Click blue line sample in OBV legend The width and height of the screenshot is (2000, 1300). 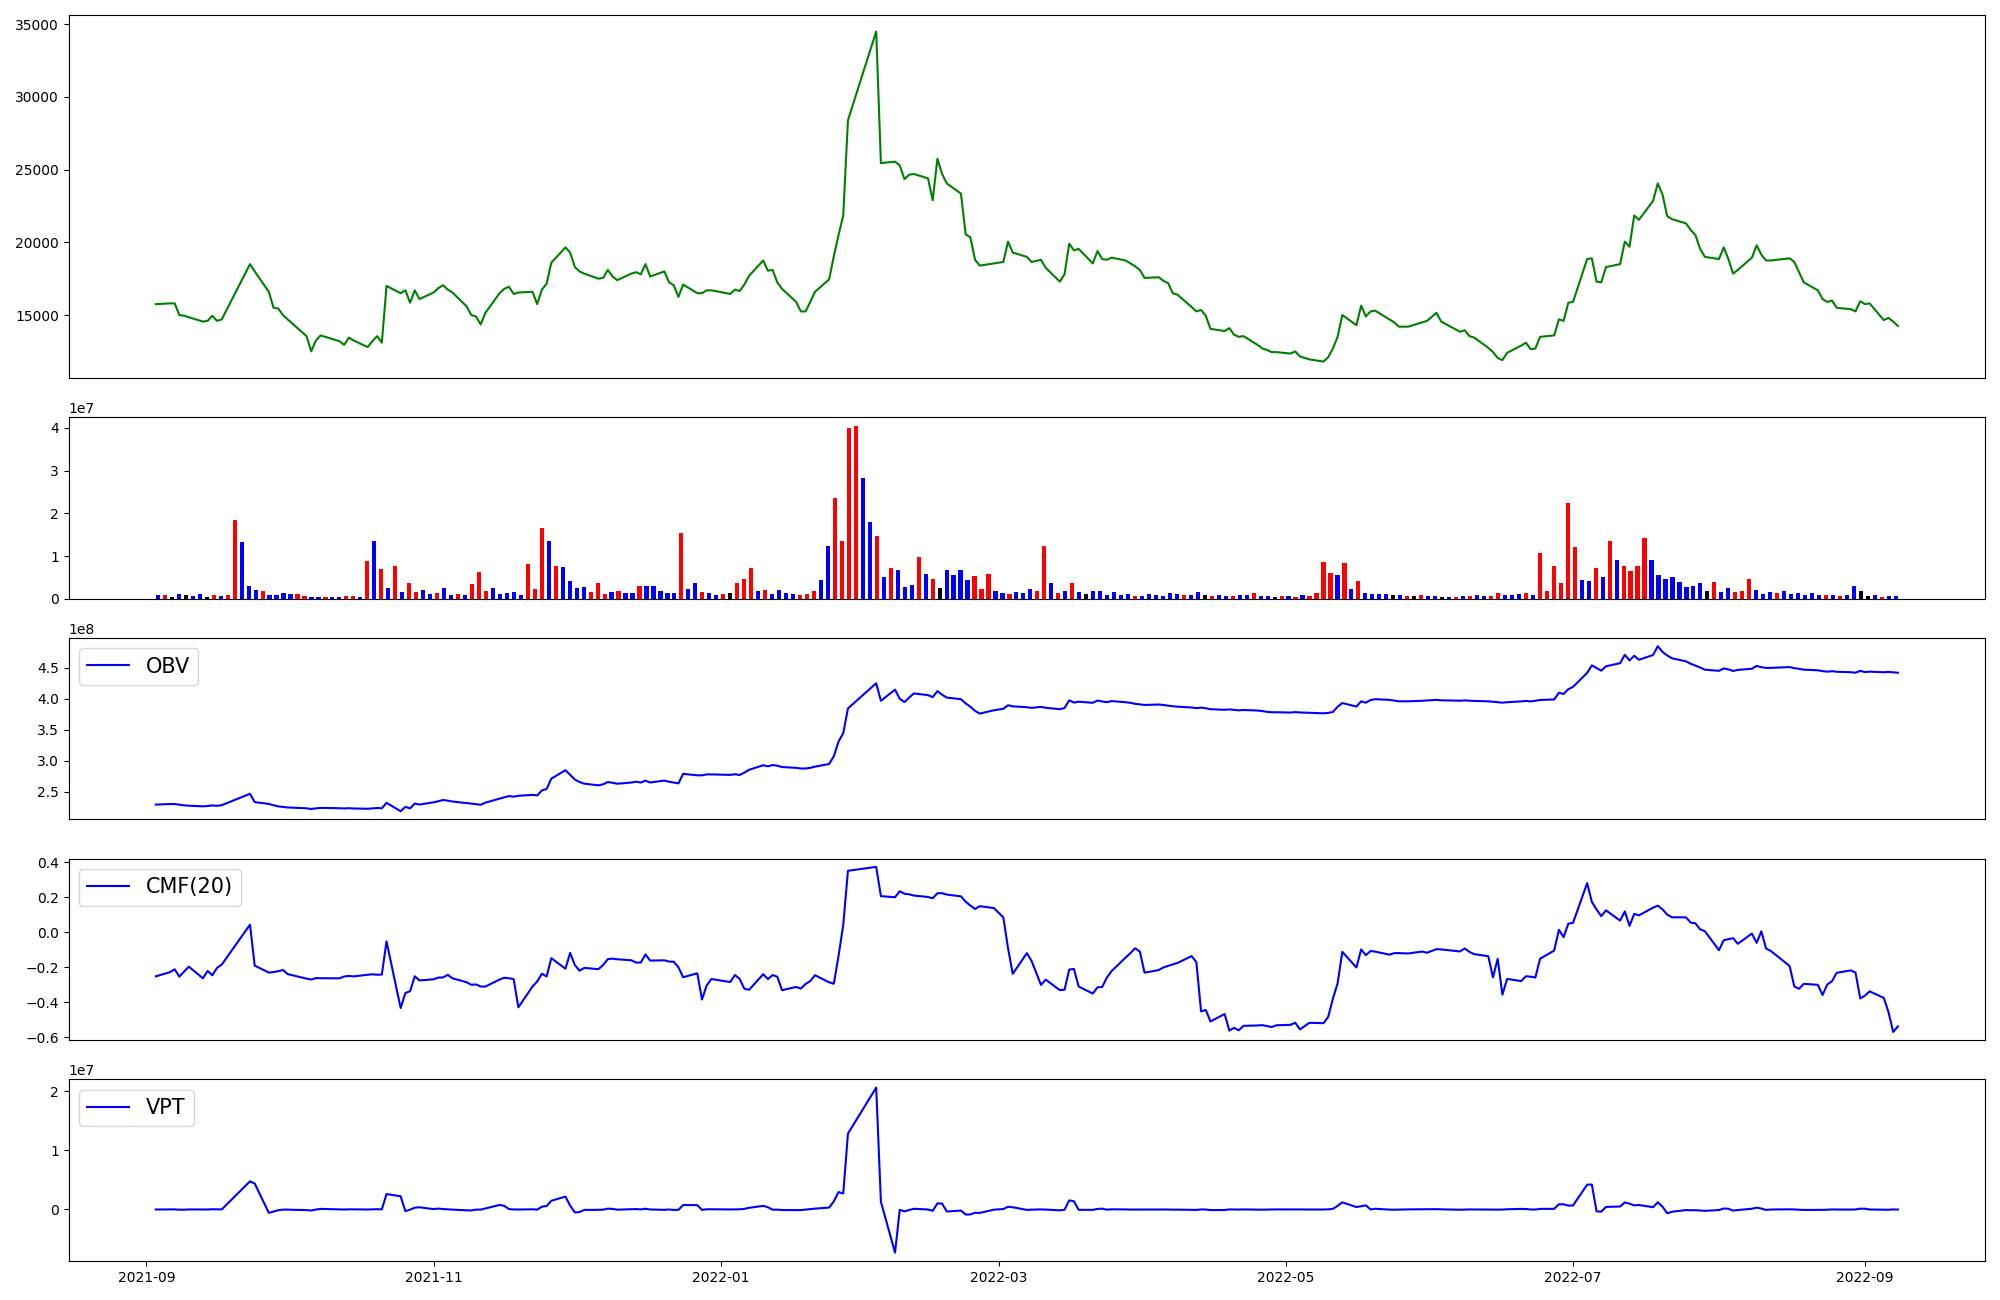tap(109, 666)
